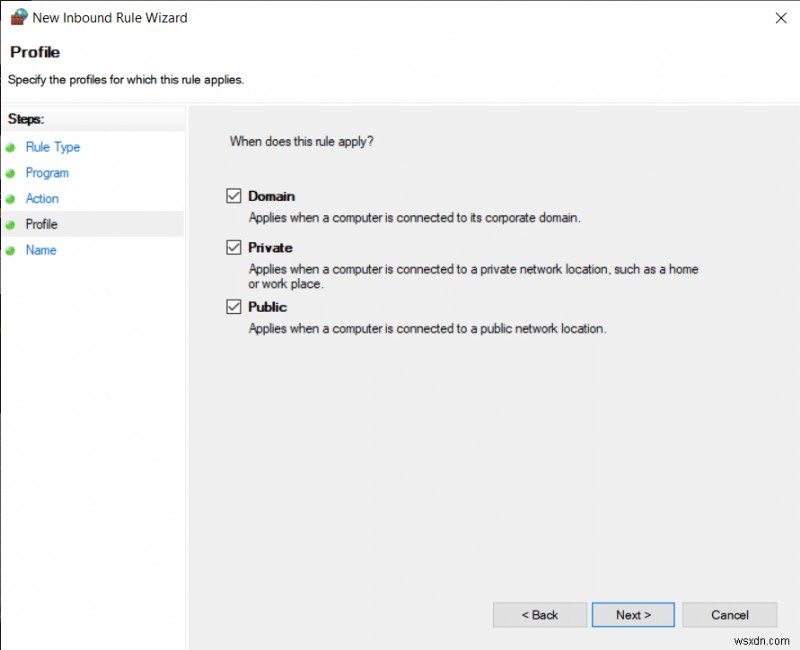Go to the Program step
The height and width of the screenshot is (650, 800).
47,173
